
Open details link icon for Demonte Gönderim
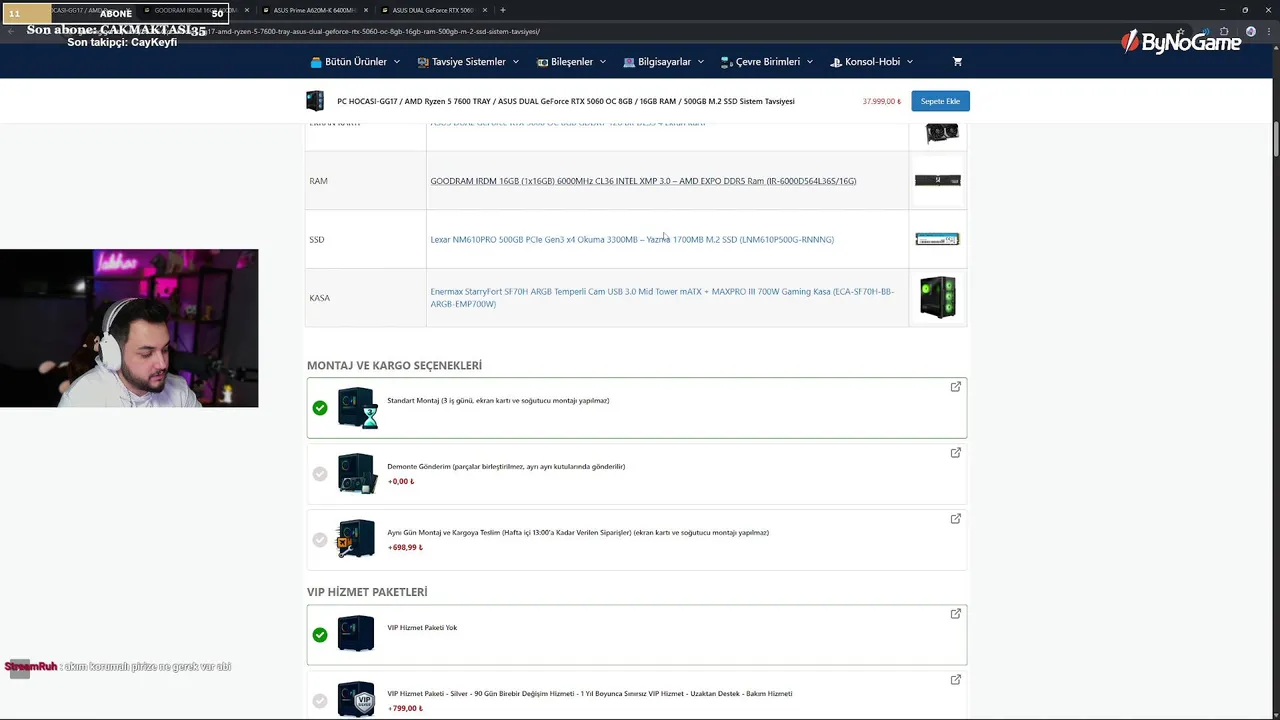tap(956, 452)
